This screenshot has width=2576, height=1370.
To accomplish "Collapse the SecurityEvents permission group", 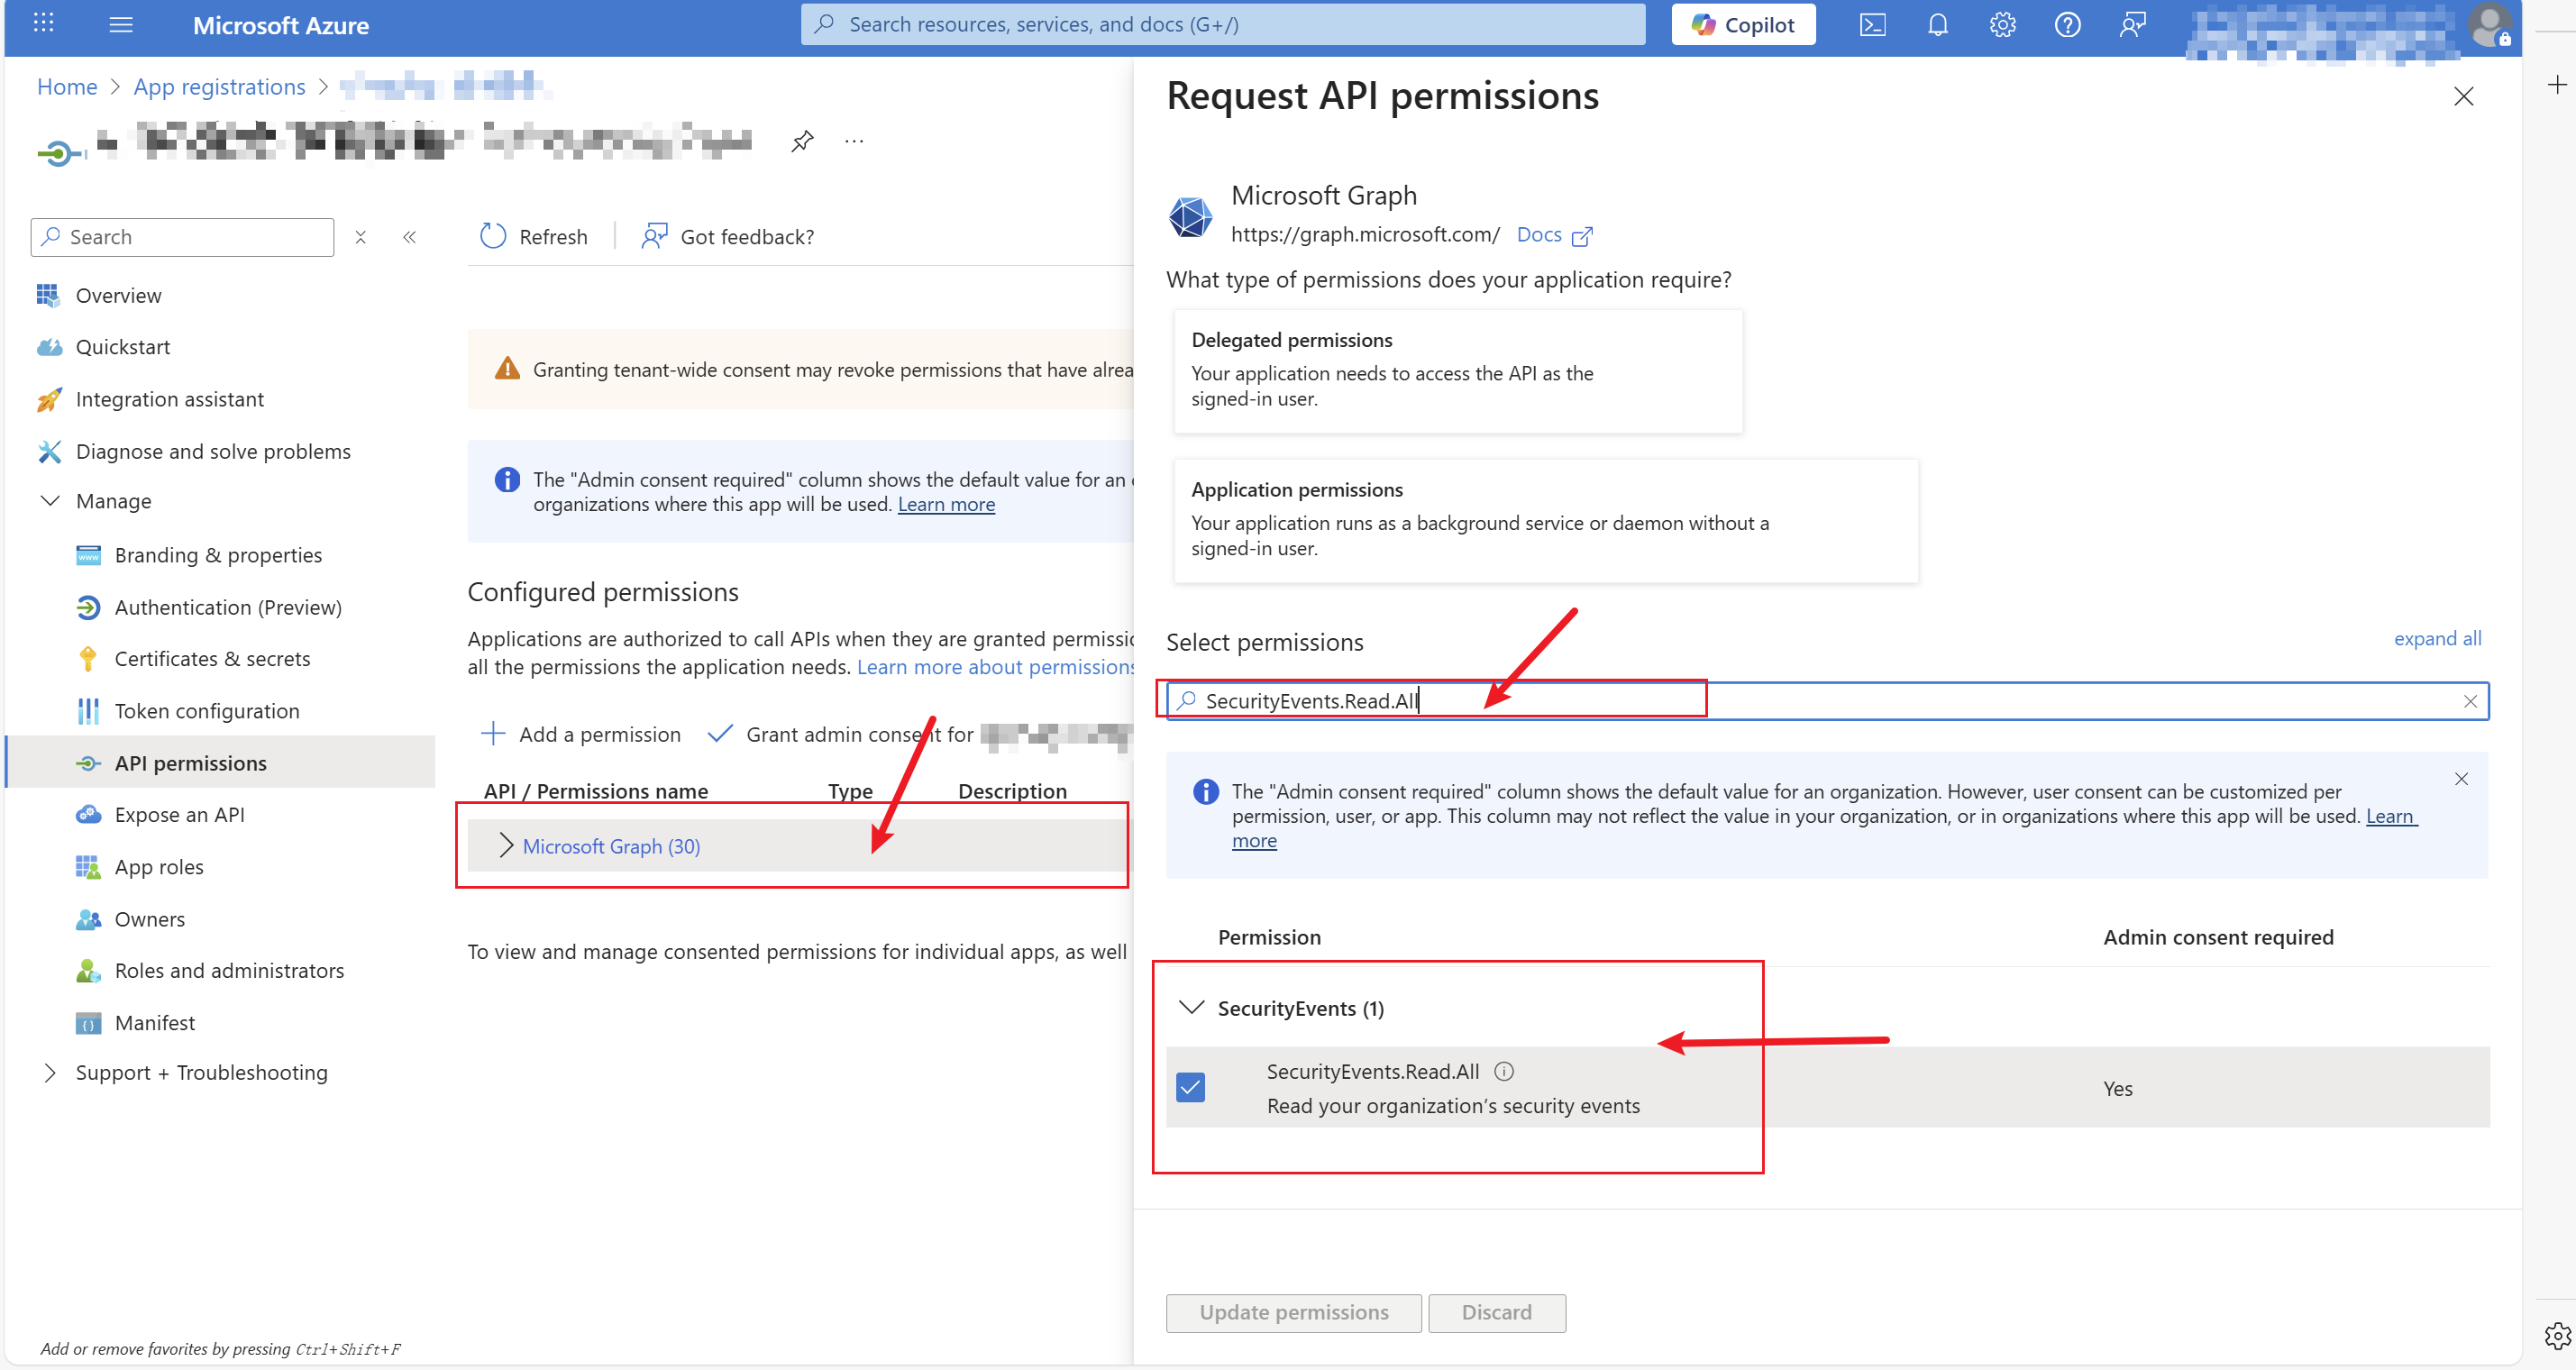I will [1191, 1007].
